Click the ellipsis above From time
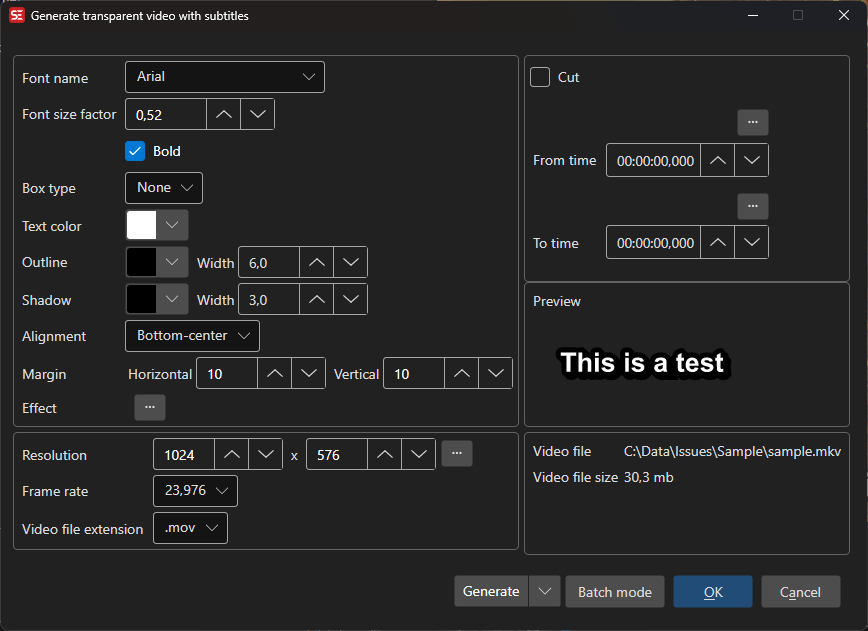Viewport: 868px width, 631px height. tap(752, 122)
